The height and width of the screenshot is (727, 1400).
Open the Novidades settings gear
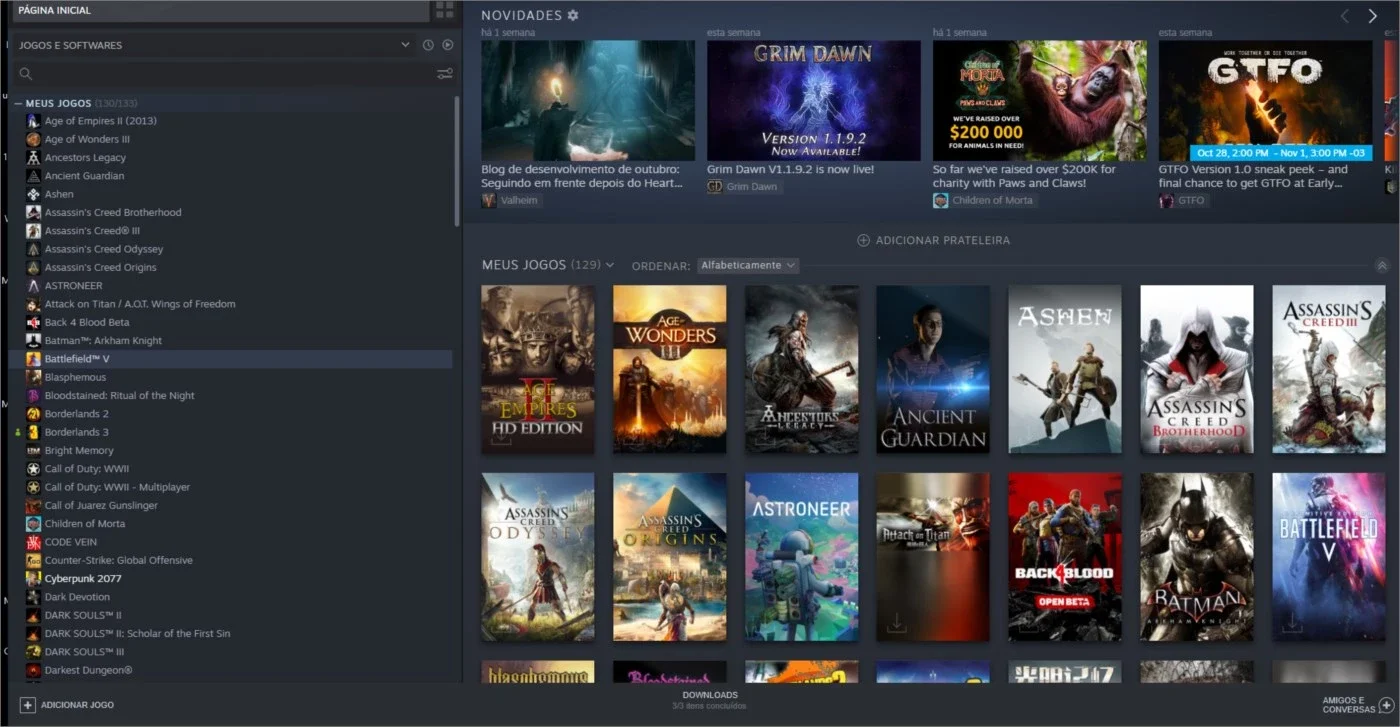click(x=573, y=16)
